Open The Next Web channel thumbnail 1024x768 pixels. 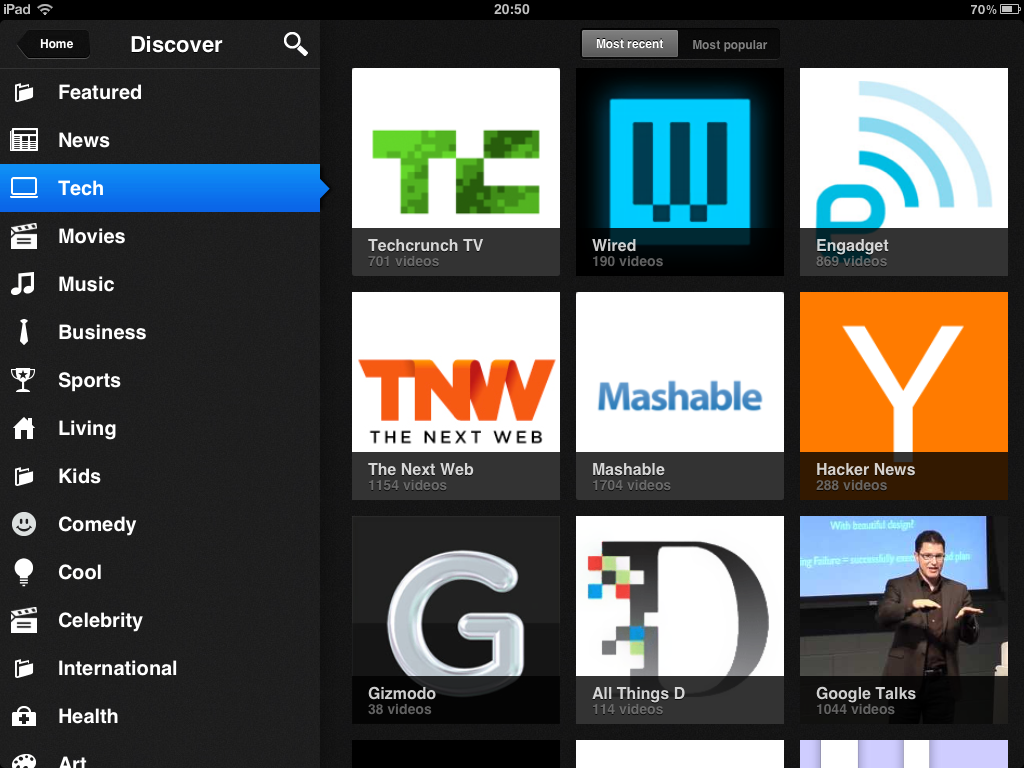coord(456,396)
